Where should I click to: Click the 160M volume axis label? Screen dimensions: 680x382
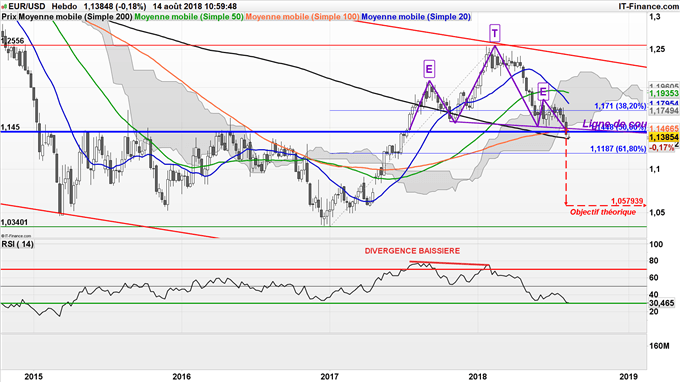tap(659, 346)
